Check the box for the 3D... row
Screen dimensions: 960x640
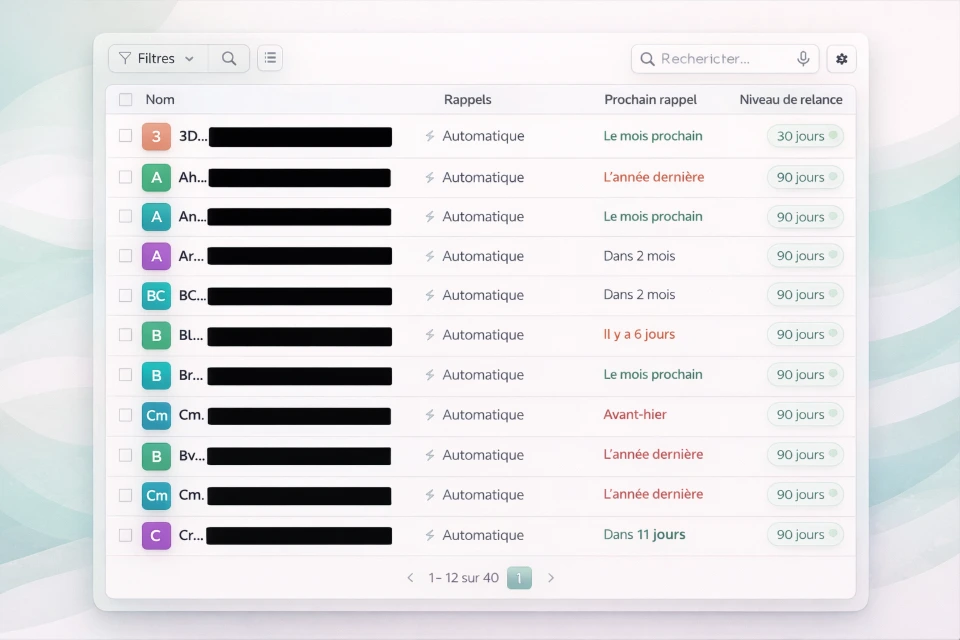pyautogui.click(x=125, y=136)
